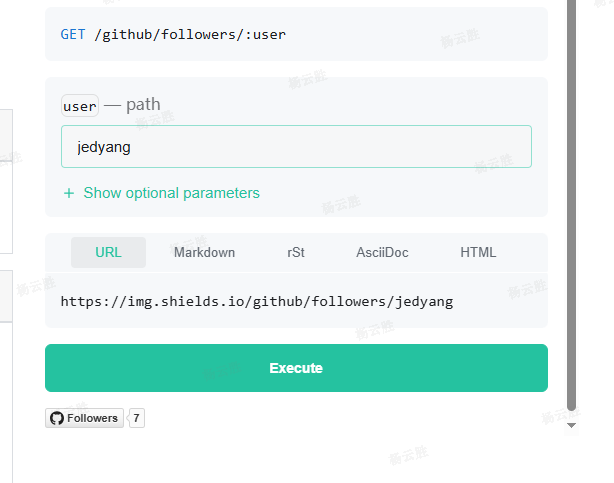Choose the AsciiDoc tab

pyautogui.click(x=382, y=253)
